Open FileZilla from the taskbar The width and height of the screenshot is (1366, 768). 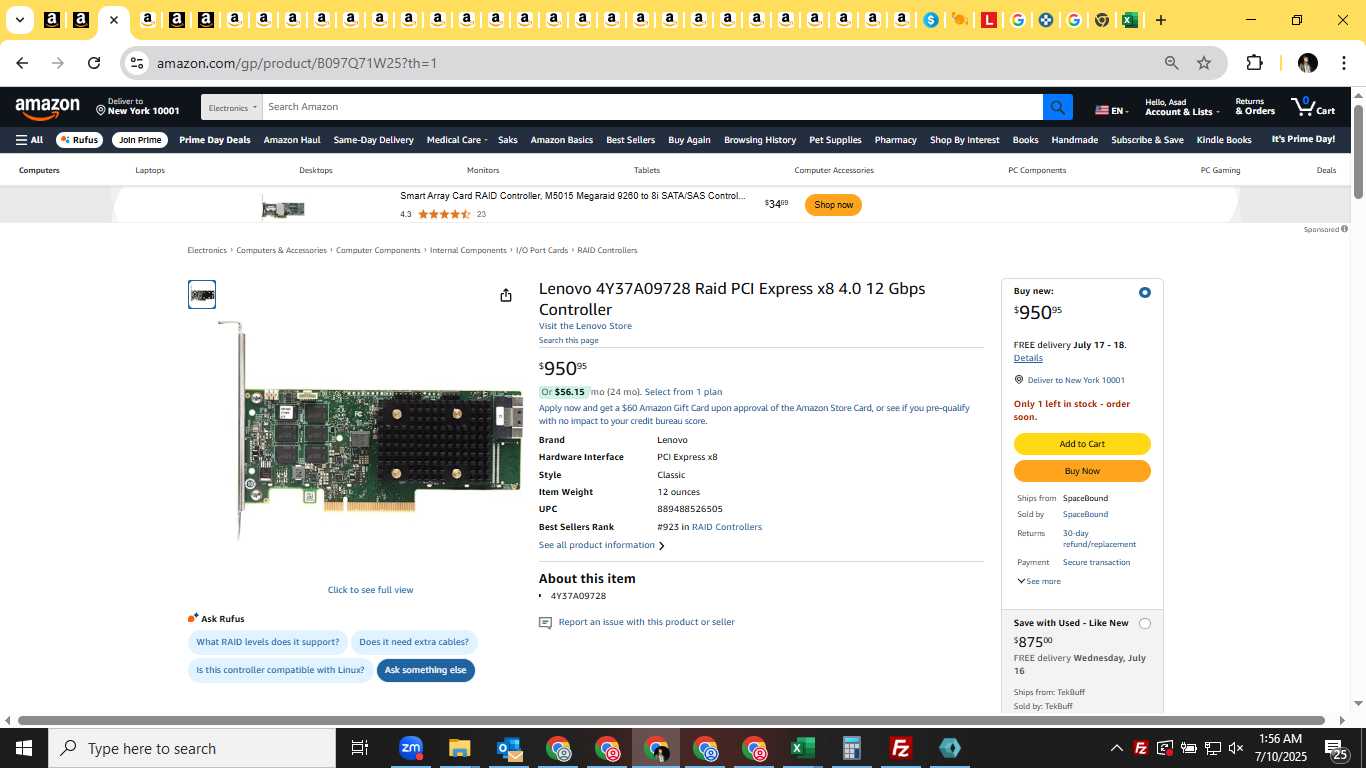pos(901,748)
